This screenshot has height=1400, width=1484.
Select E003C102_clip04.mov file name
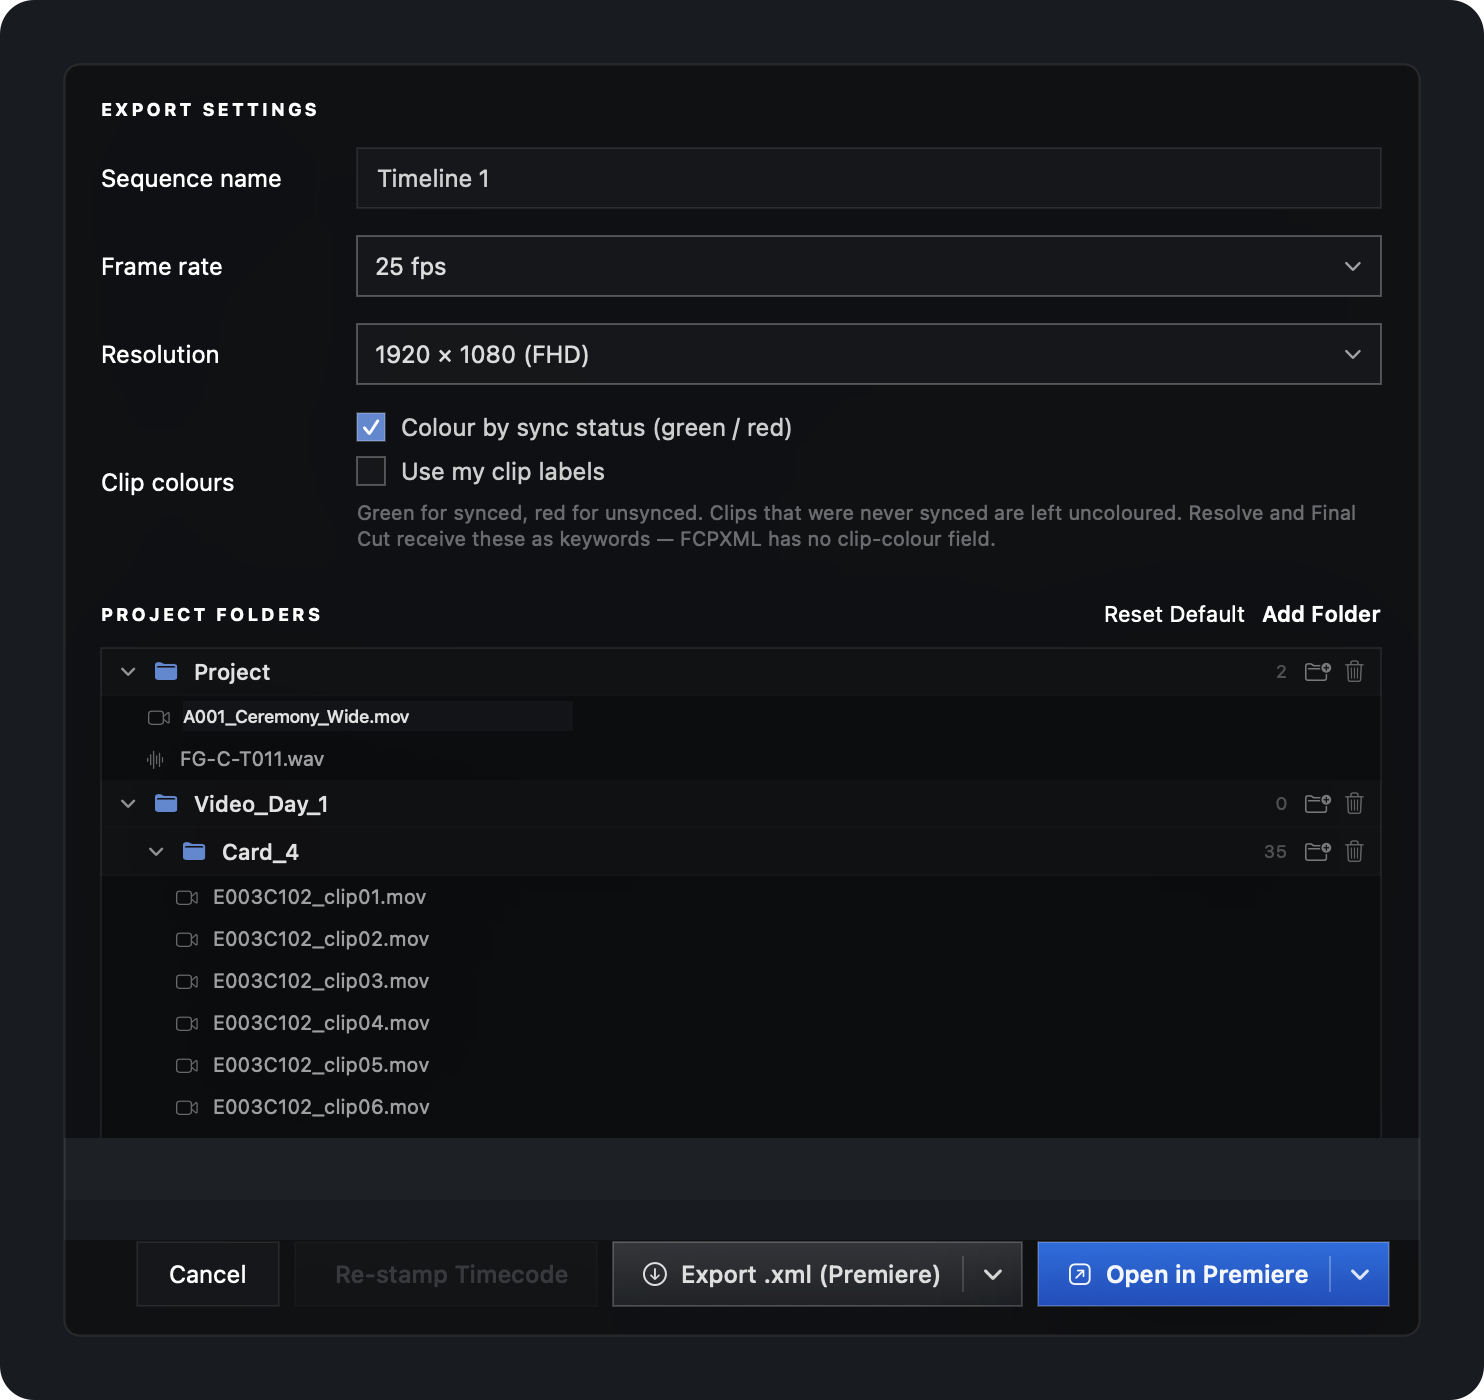click(x=321, y=1023)
